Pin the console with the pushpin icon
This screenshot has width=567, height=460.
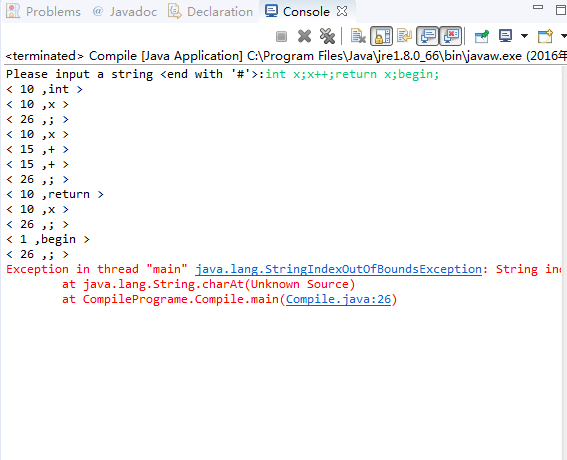(482, 36)
